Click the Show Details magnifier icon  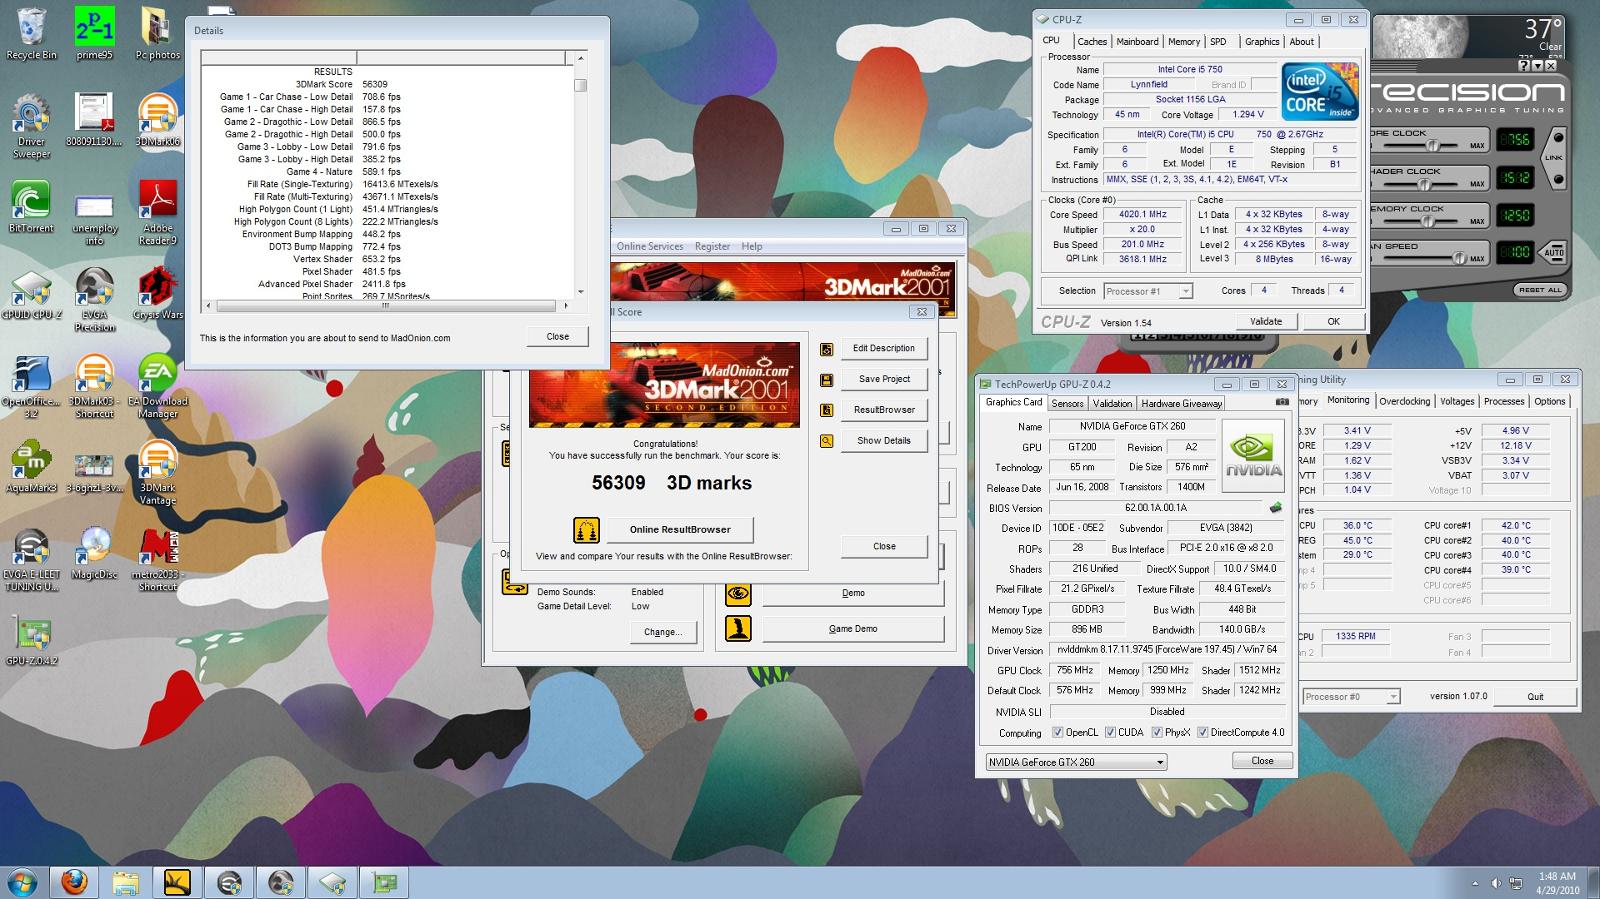826,440
